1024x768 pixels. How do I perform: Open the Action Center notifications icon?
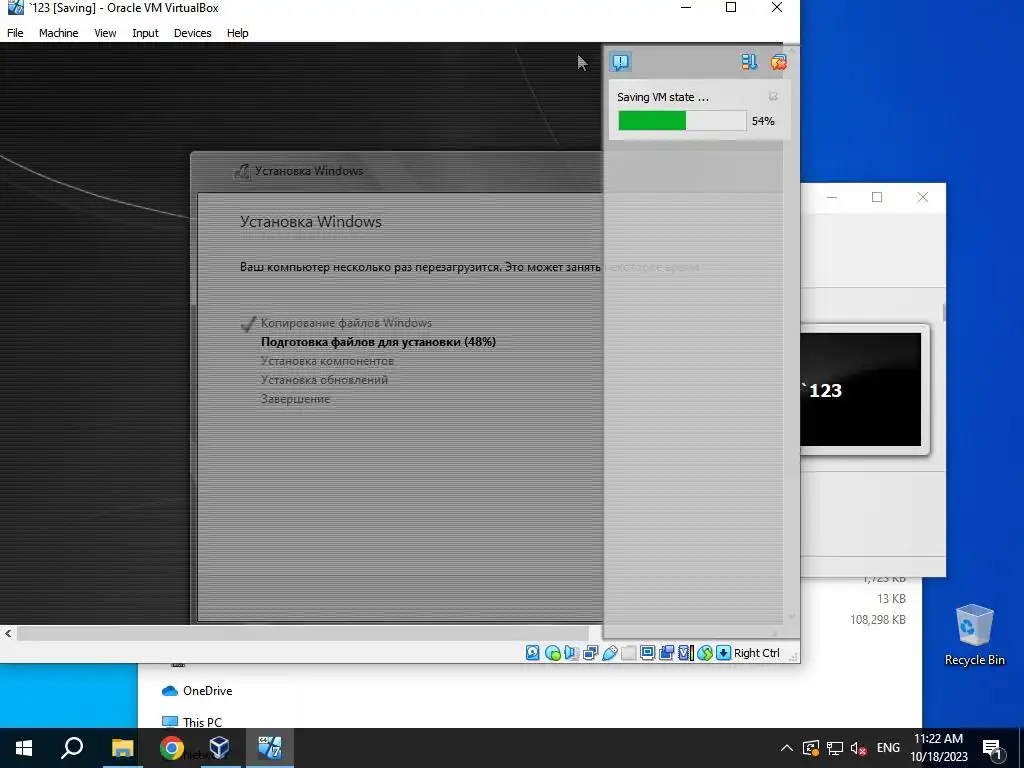(992, 749)
